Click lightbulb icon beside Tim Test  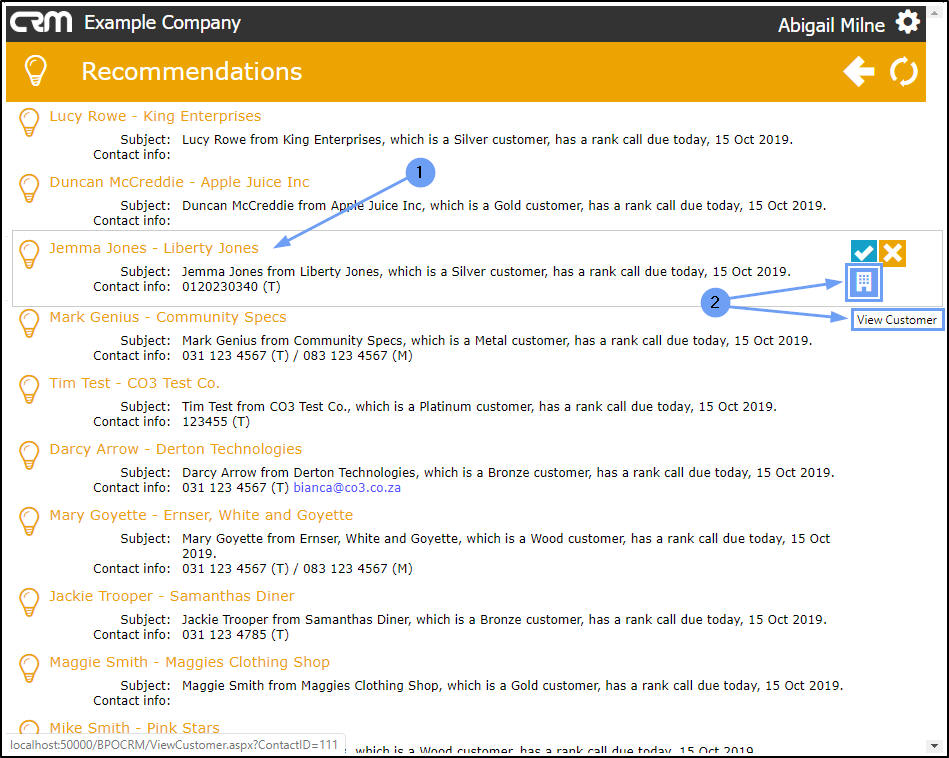click(29, 389)
